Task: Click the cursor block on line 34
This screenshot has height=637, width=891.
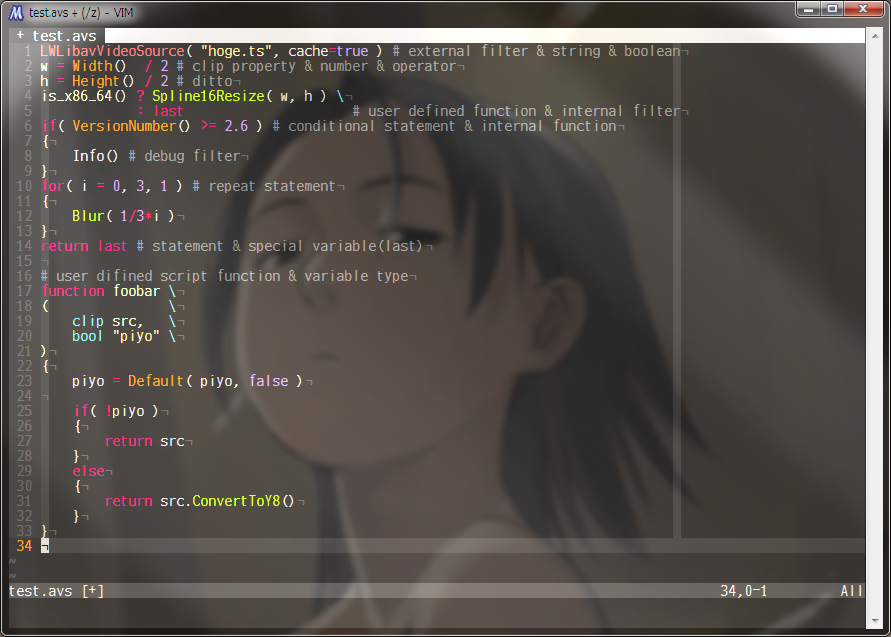Action: pyautogui.click(x=45, y=546)
